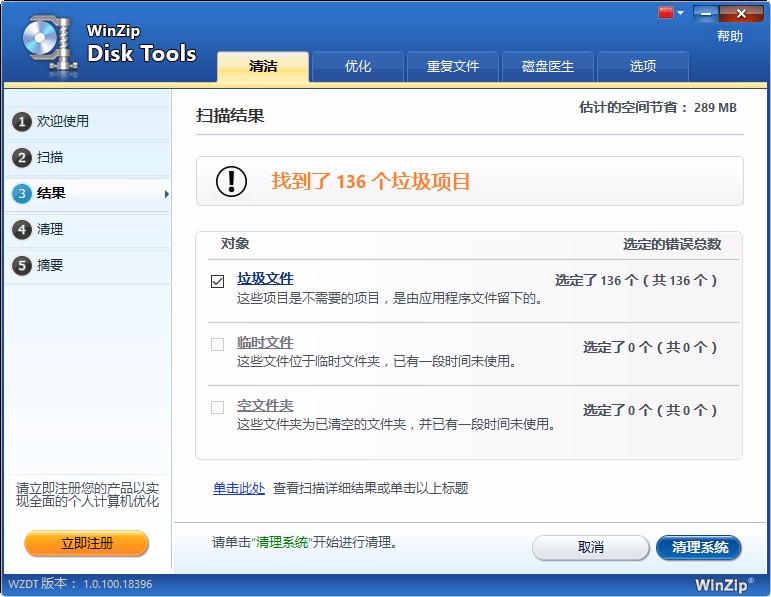Image resolution: width=771 pixels, height=597 pixels.
Task: Open the language dropdown arrow beside flag
Action: pyautogui.click(x=681, y=13)
